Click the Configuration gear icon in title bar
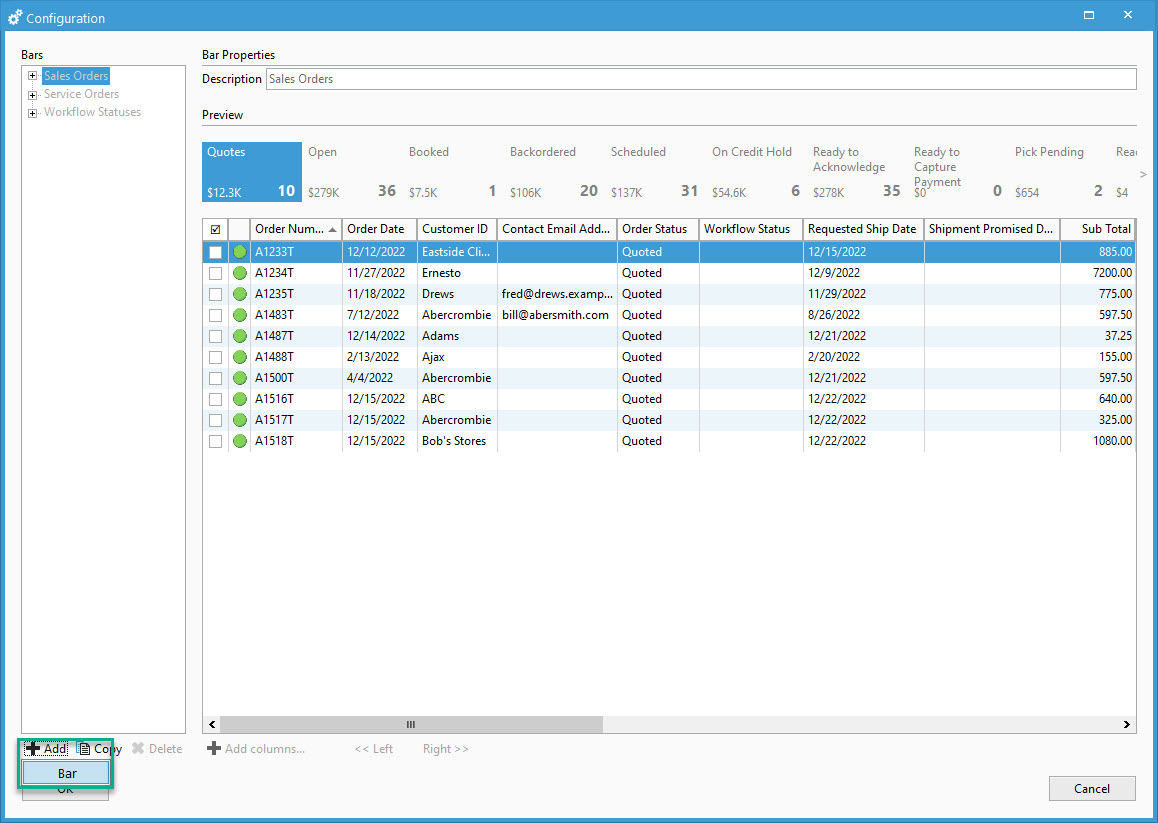Viewport: 1158px width, 823px height. (x=15, y=17)
